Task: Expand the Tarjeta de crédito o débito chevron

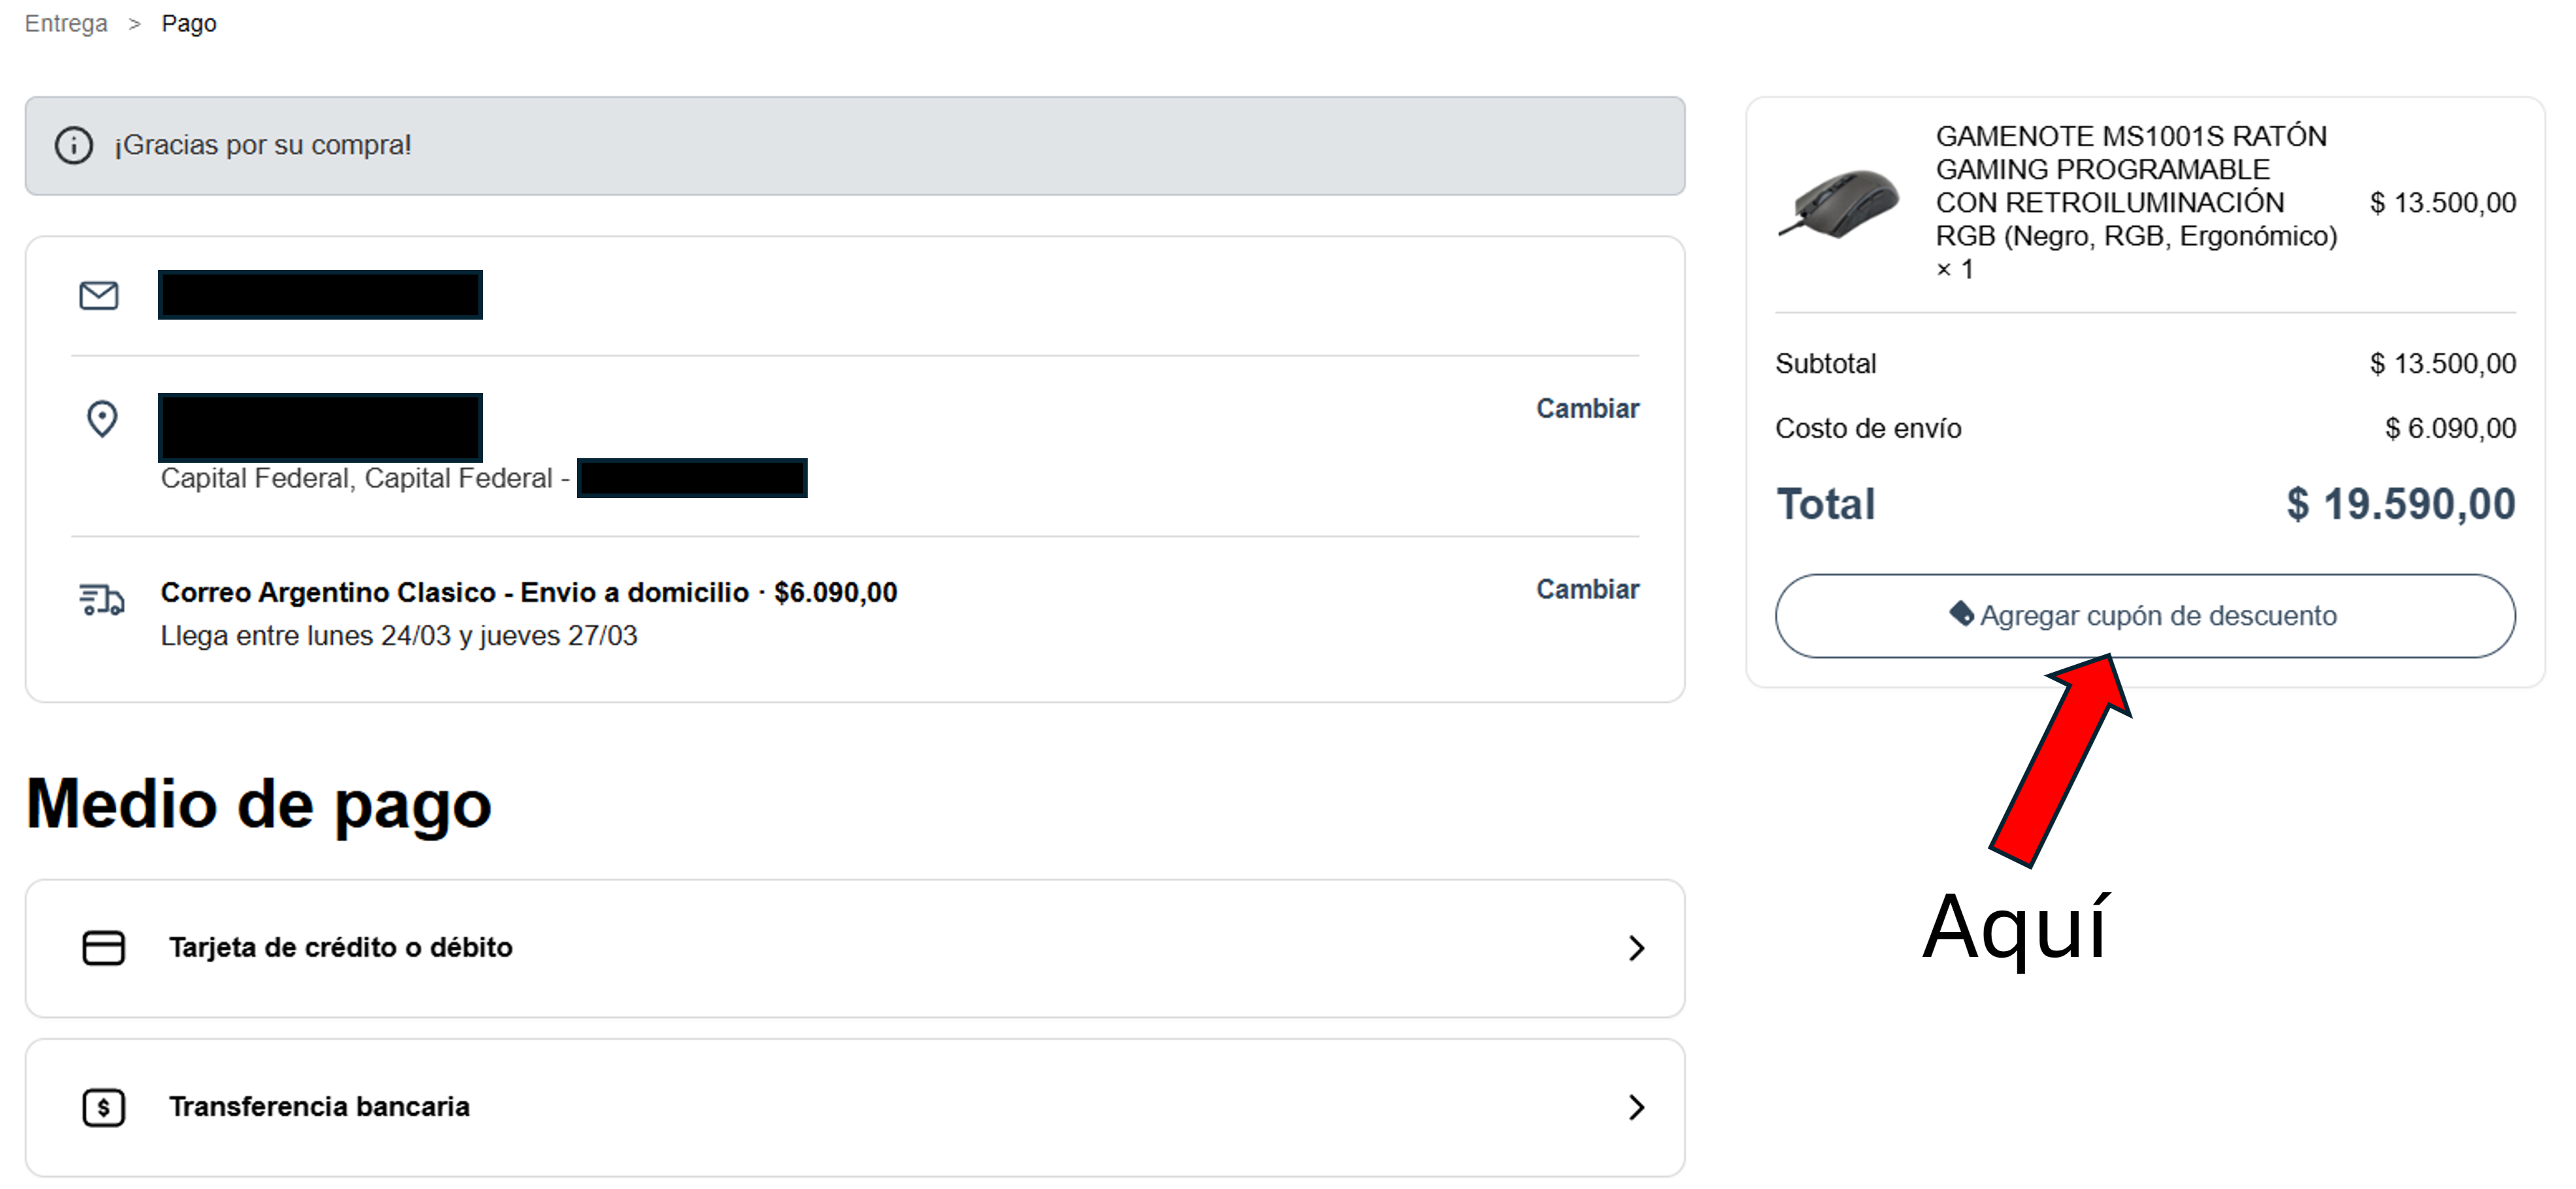Action: [x=1636, y=948]
